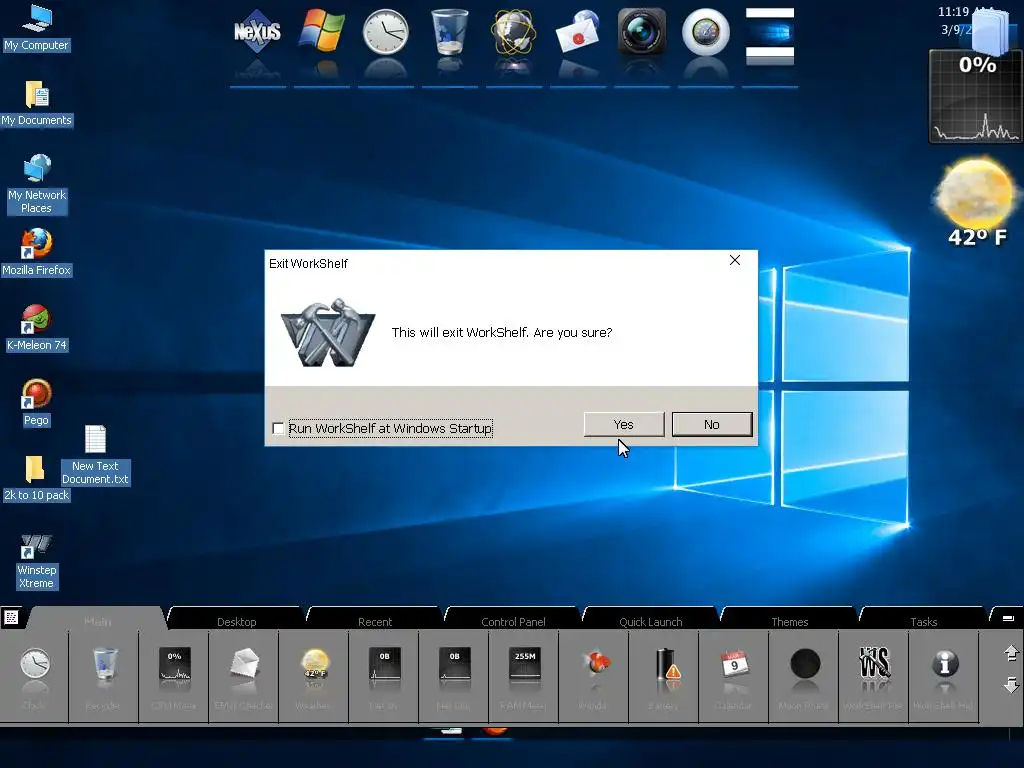Click Yes to exit WorkShelf
Screen dimensions: 1024x768
[624, 424]
